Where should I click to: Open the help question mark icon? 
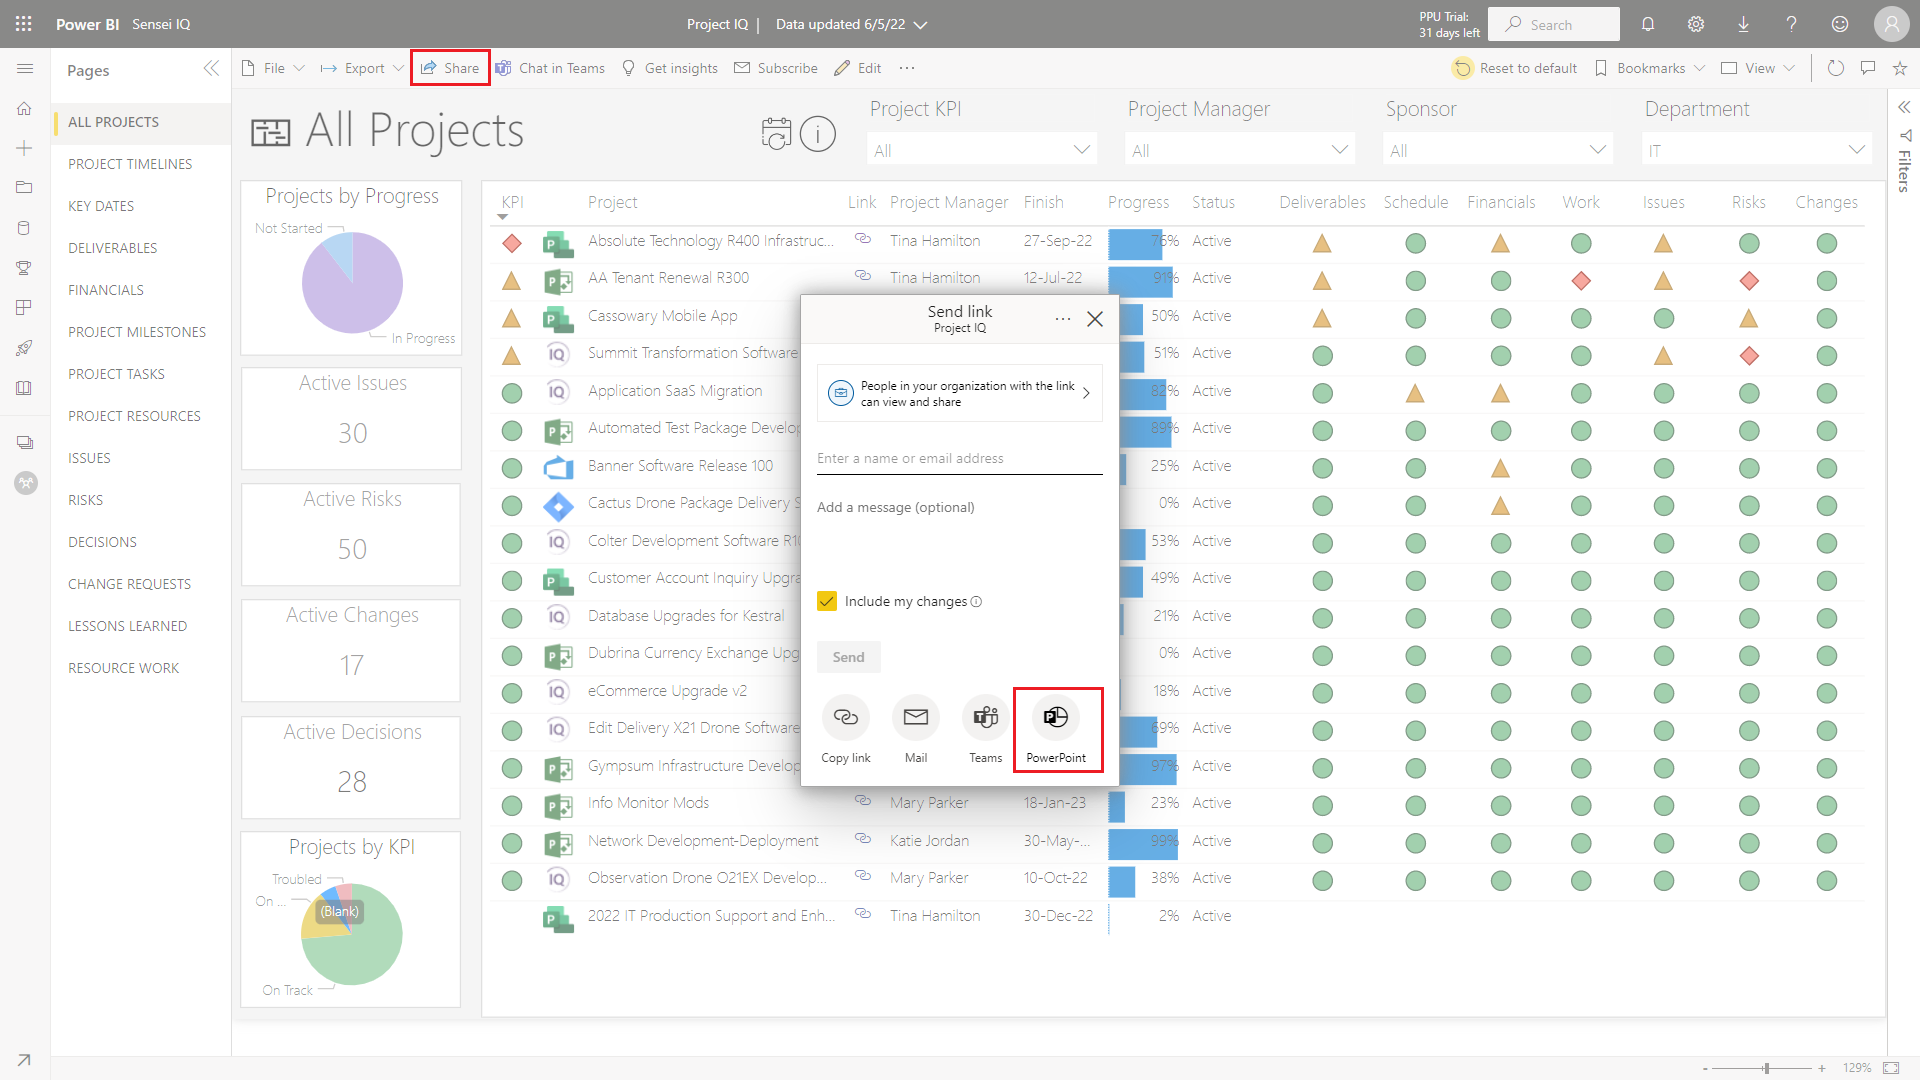click(x=1791, y=24)
